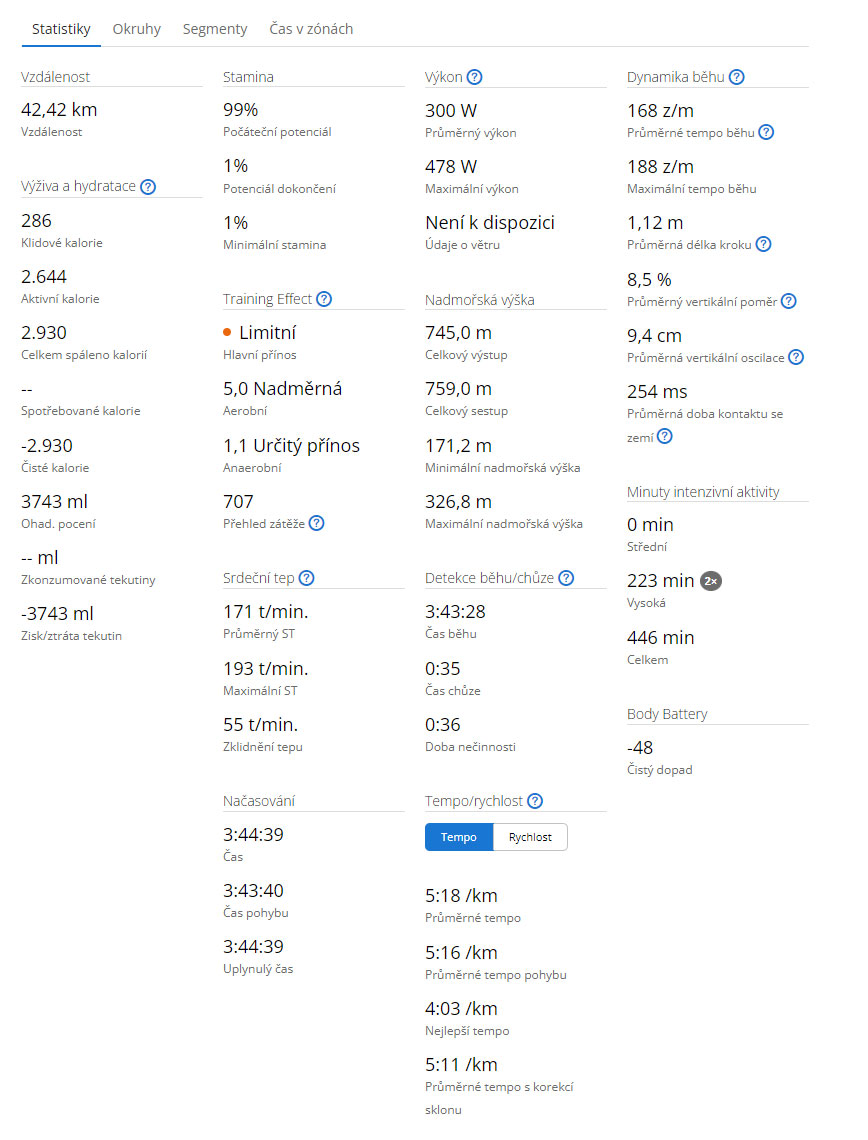This screenshot has width=868, height=1140.
Task: Open Training Effect help icon
Action: click(x=324, y=299)
